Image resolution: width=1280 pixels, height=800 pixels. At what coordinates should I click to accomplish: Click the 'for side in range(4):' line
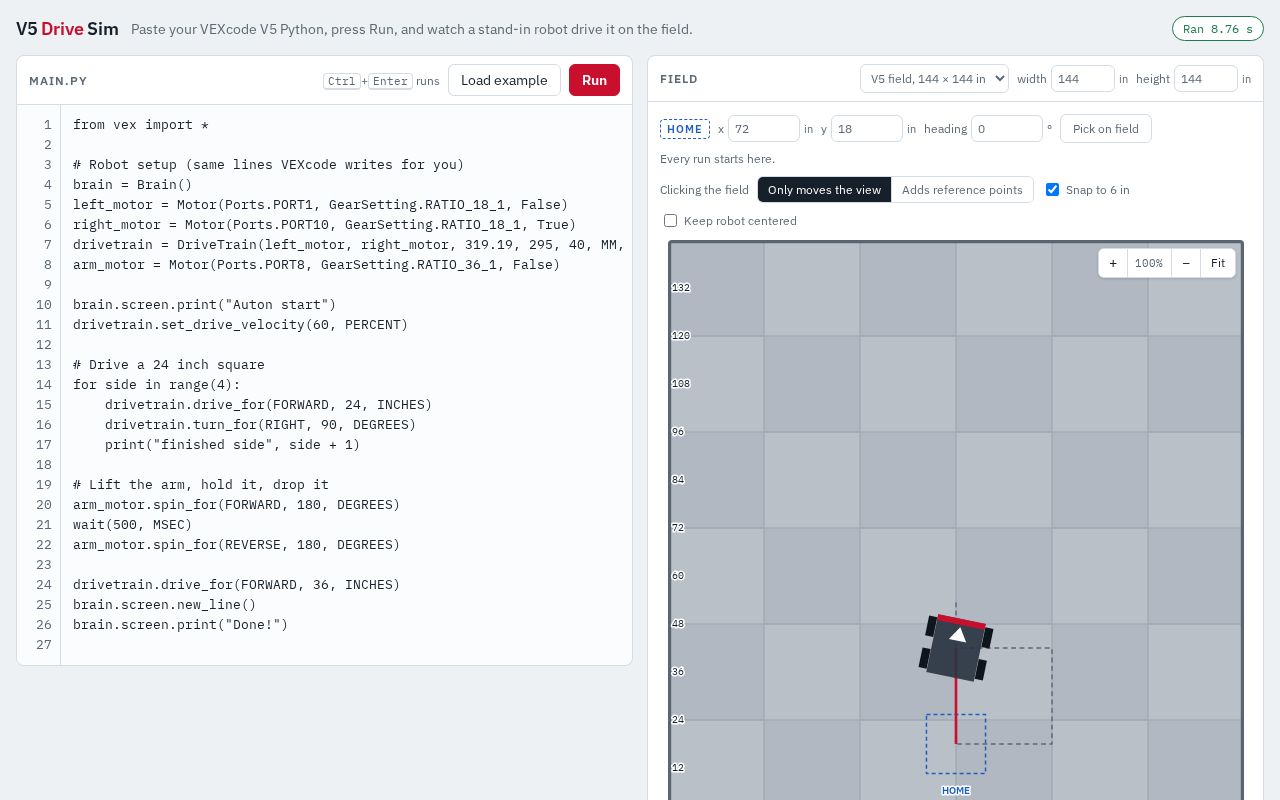[x=157, y=385]
